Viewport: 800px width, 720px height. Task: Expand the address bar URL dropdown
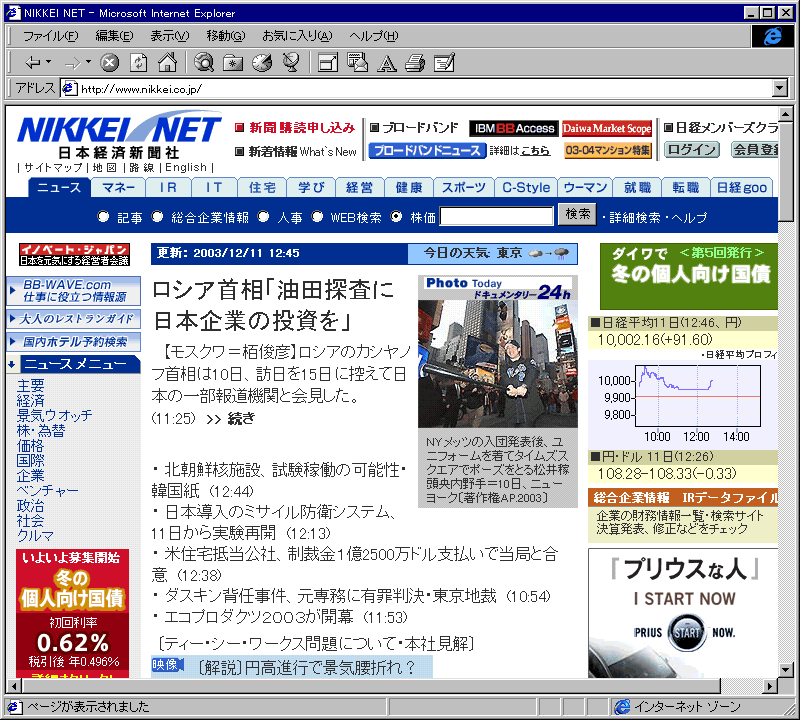point(779,89)
